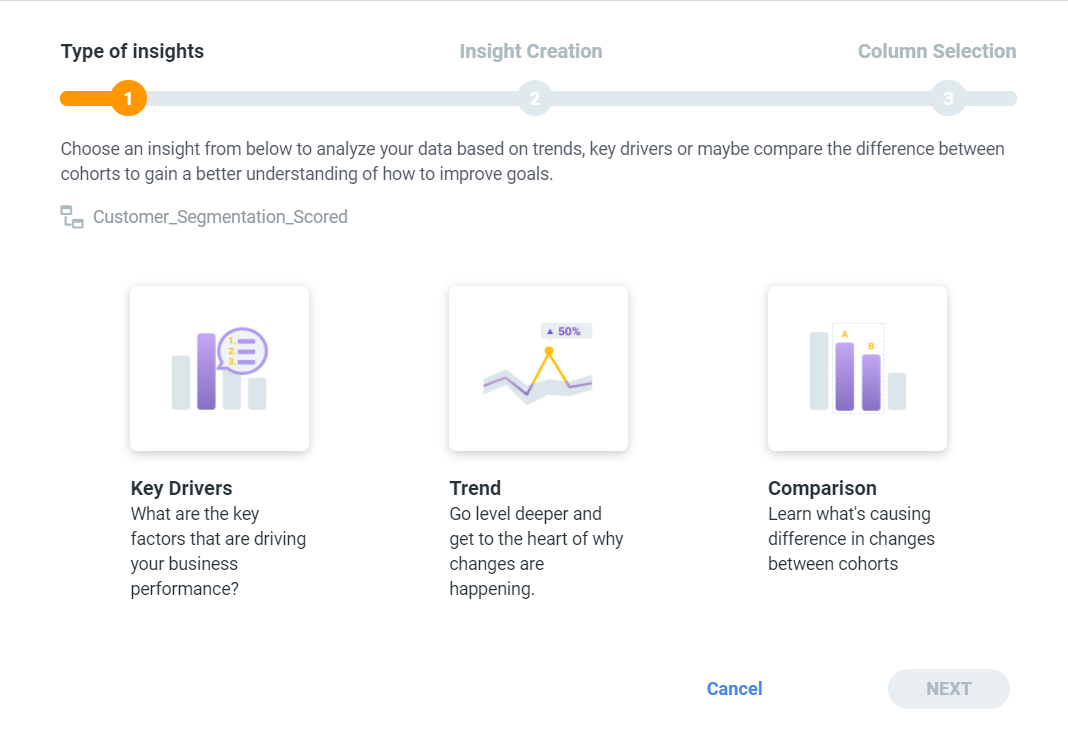The height and width of the screenshot is (731, 1068).
Task: Click the Key Drivers heading text
Action: 181,488
